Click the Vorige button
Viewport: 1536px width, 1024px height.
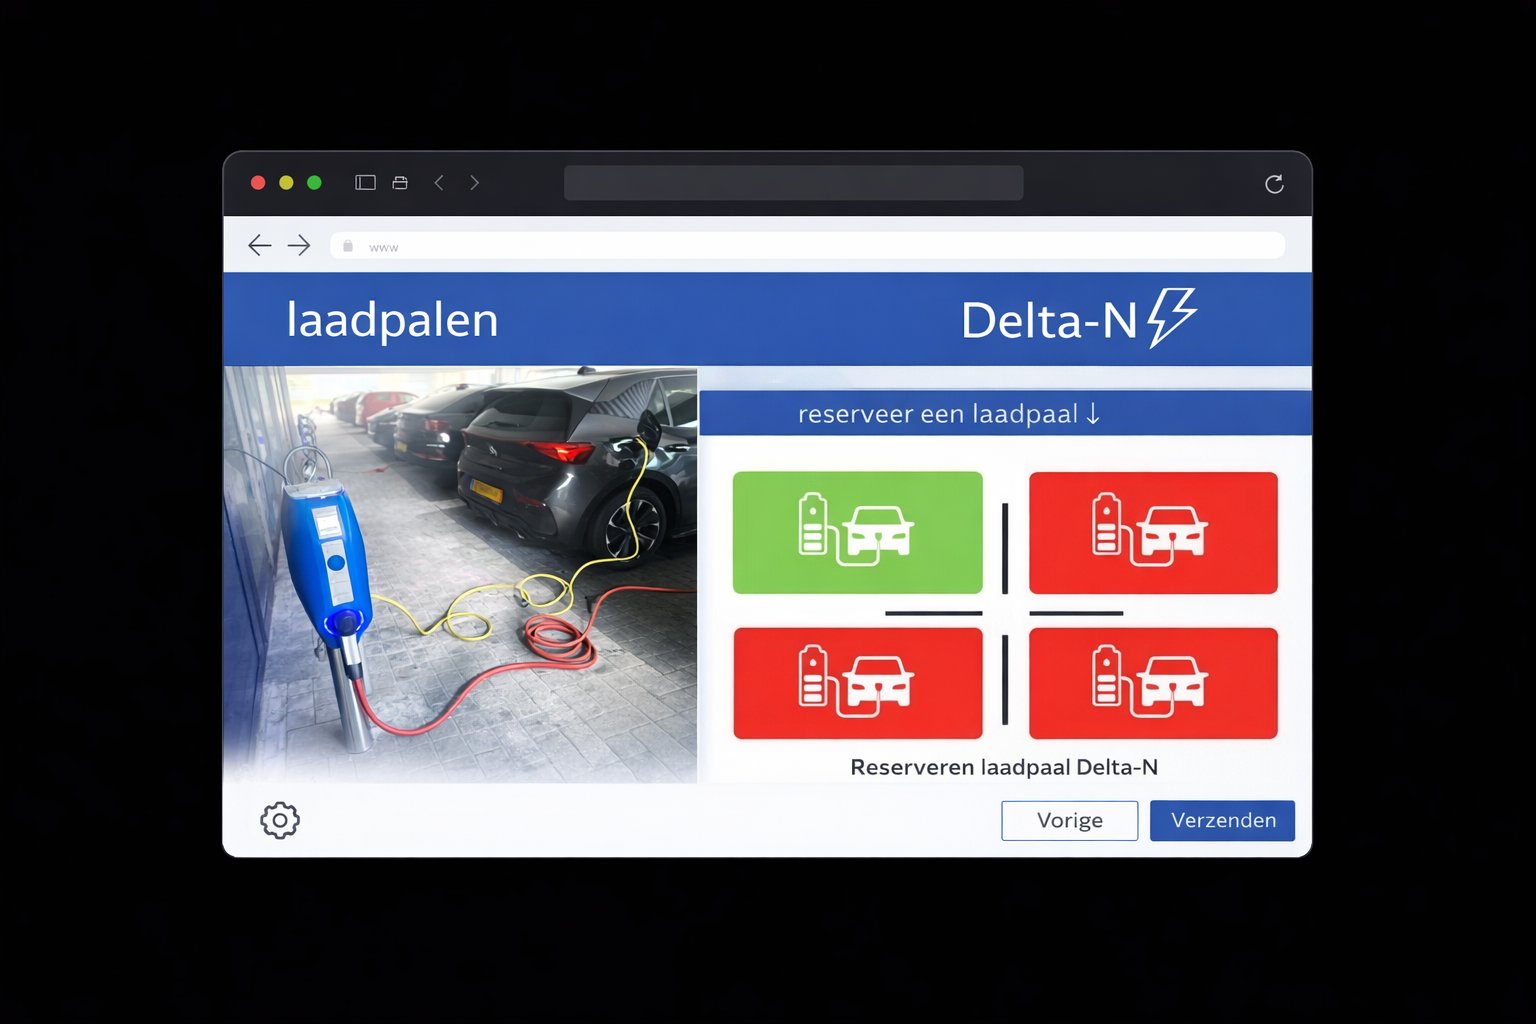pyautogui.click(x=1069, y=820)
